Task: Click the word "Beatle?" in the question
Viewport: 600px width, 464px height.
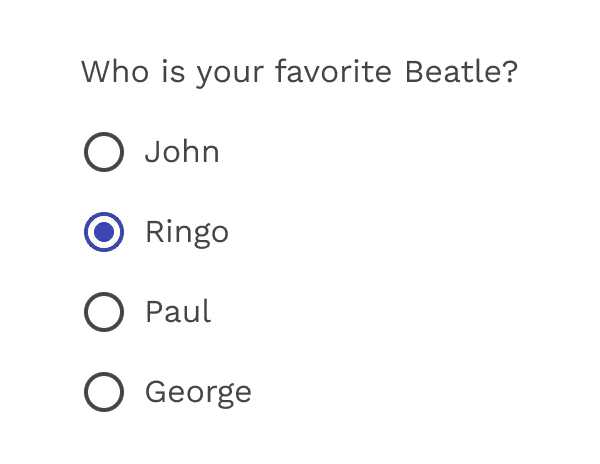Action: (461, 73)
